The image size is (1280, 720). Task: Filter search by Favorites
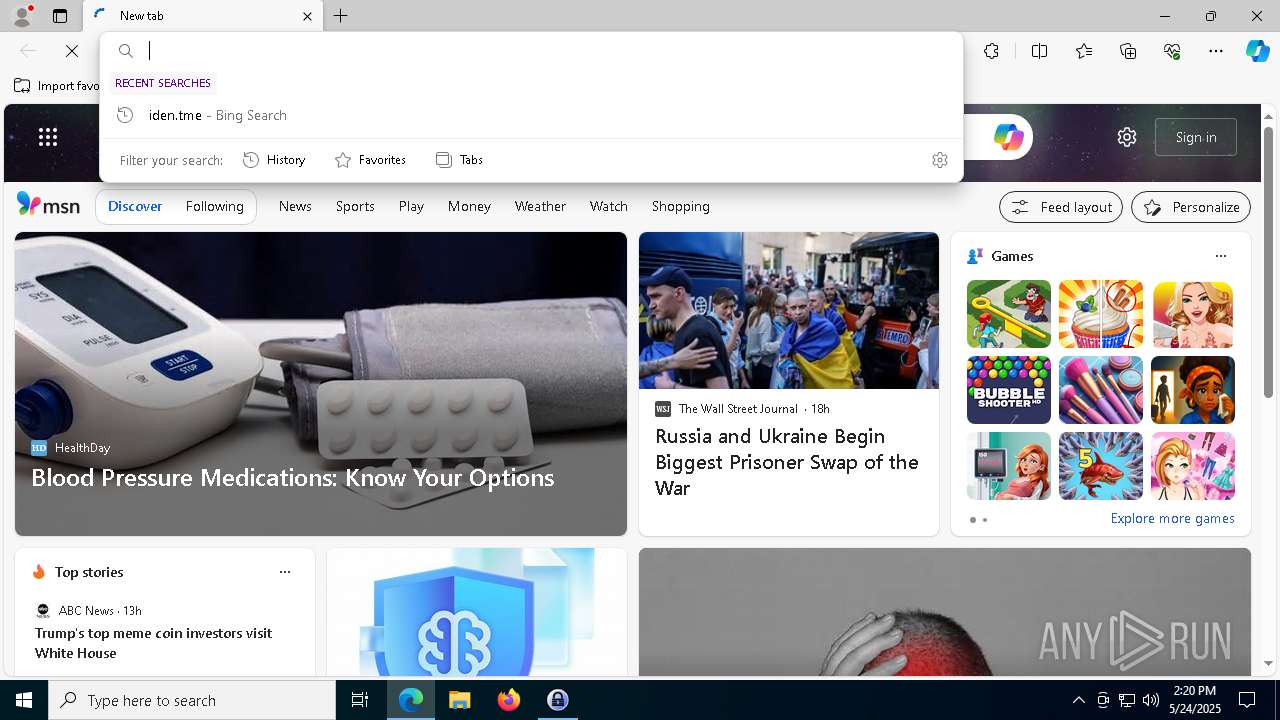[370, 160]
